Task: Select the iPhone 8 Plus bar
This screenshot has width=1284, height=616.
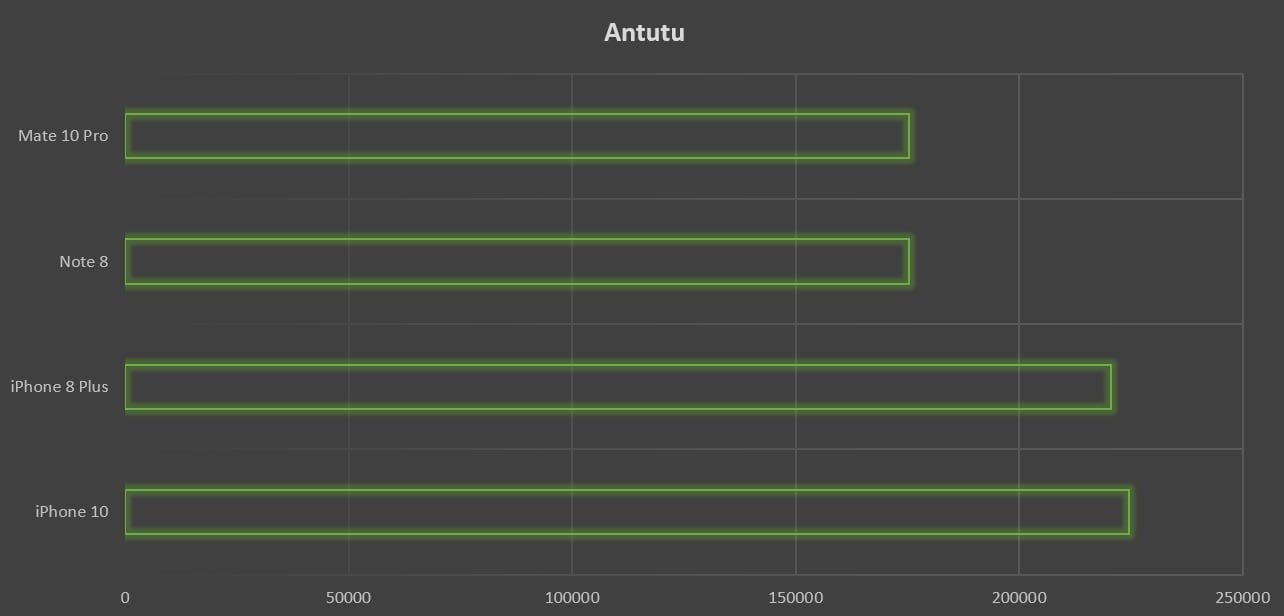Action: (x=617, y=386)
